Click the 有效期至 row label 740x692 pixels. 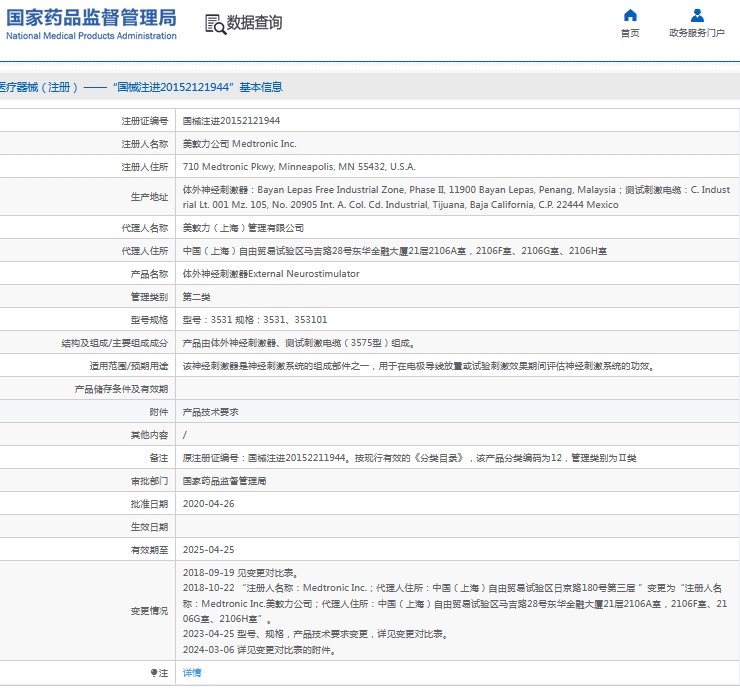pyautogui.click(x=149, y=549)
